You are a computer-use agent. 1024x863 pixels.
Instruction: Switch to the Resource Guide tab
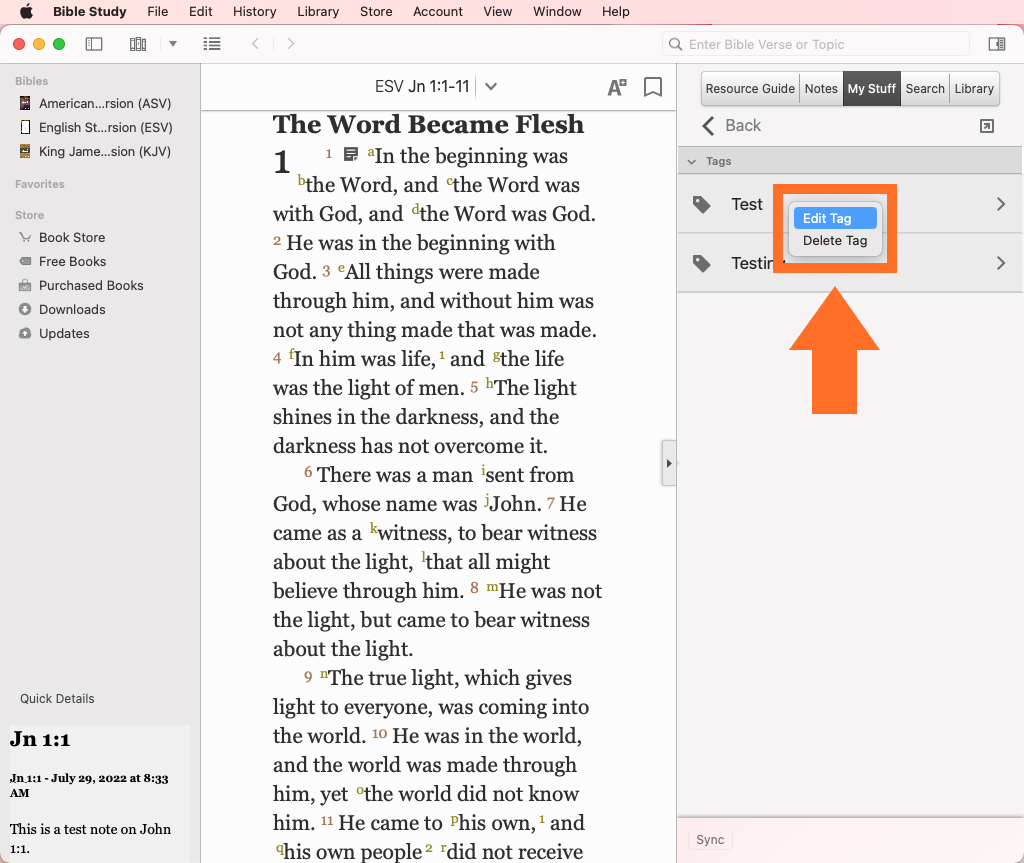(x=750, y=88)
